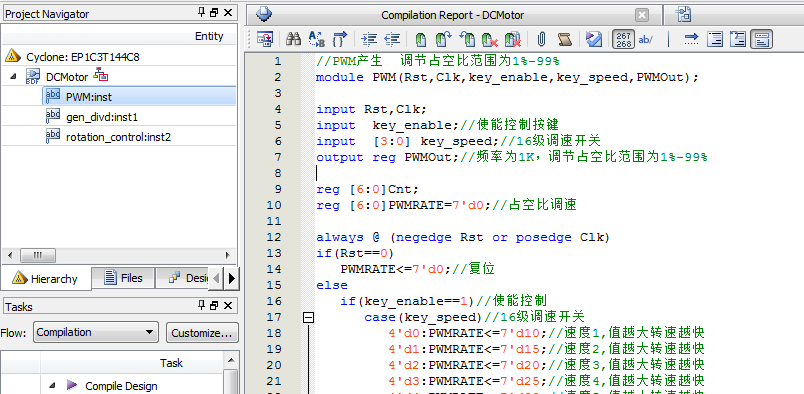
Task: Select PWM:inst in the hierarchy
Action: coord(89,97)
